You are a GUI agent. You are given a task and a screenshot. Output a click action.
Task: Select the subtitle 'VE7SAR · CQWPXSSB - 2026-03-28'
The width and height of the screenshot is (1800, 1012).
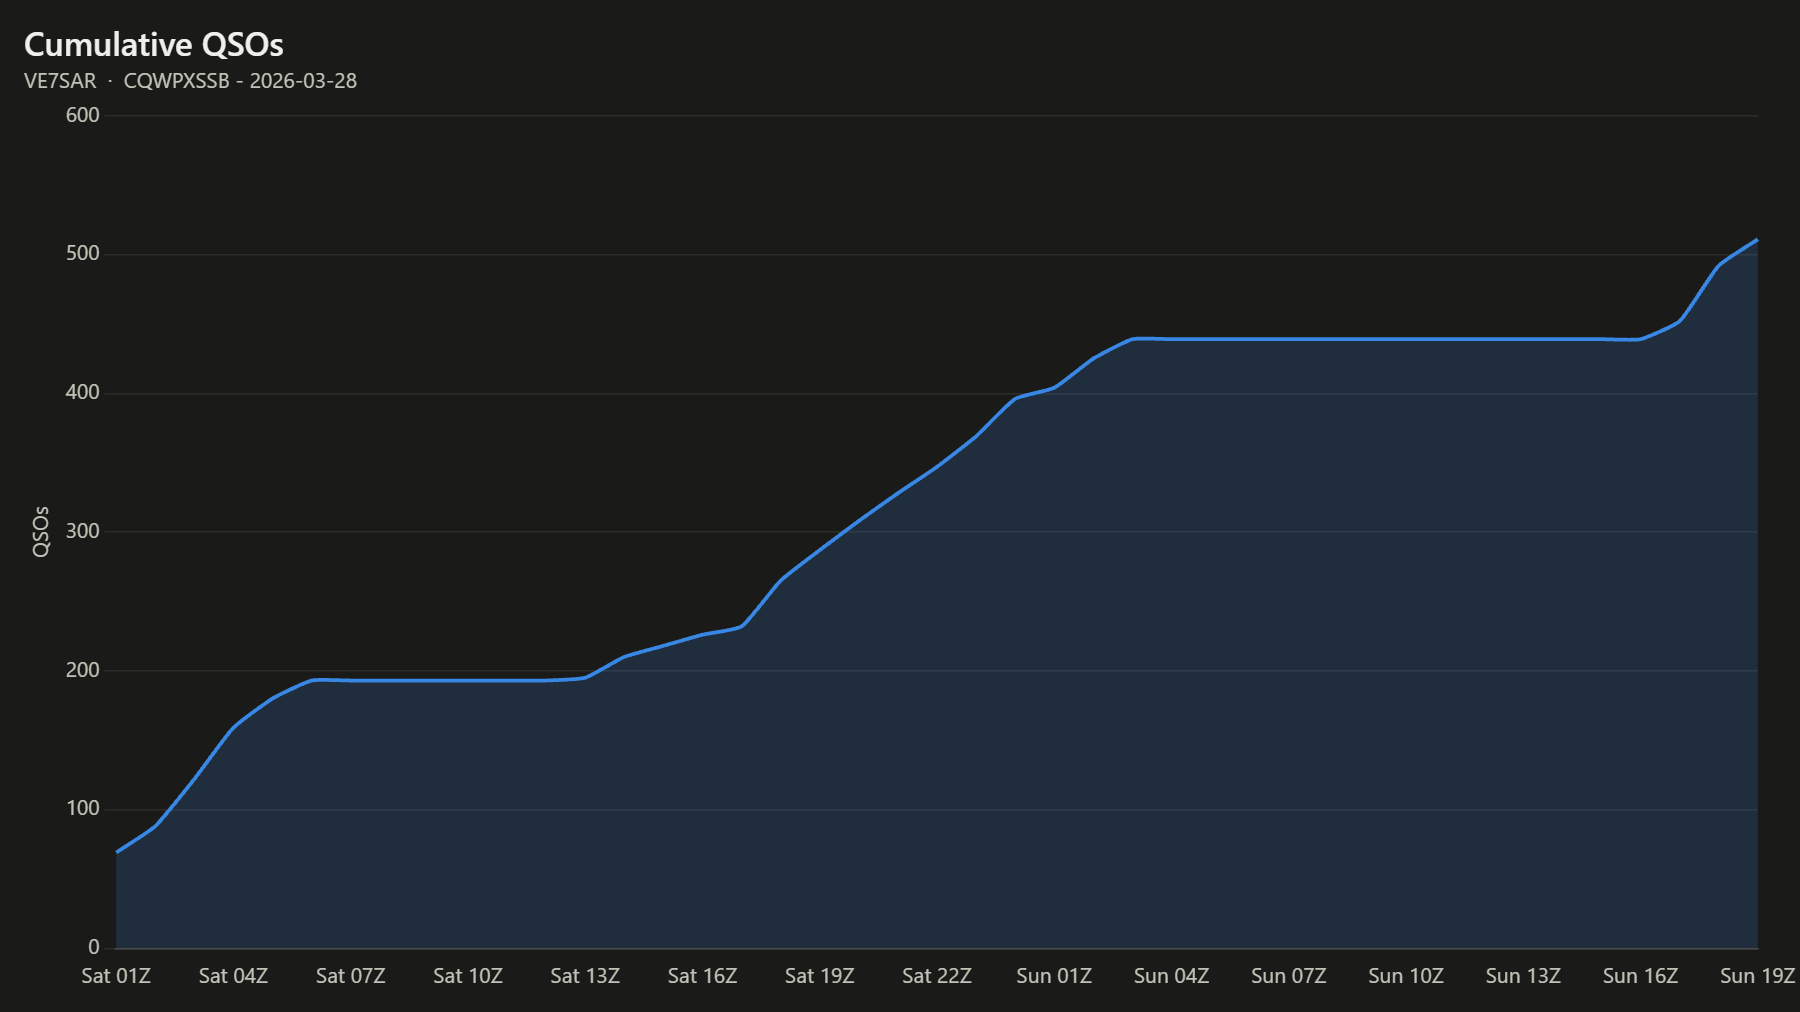pos(190,81)
